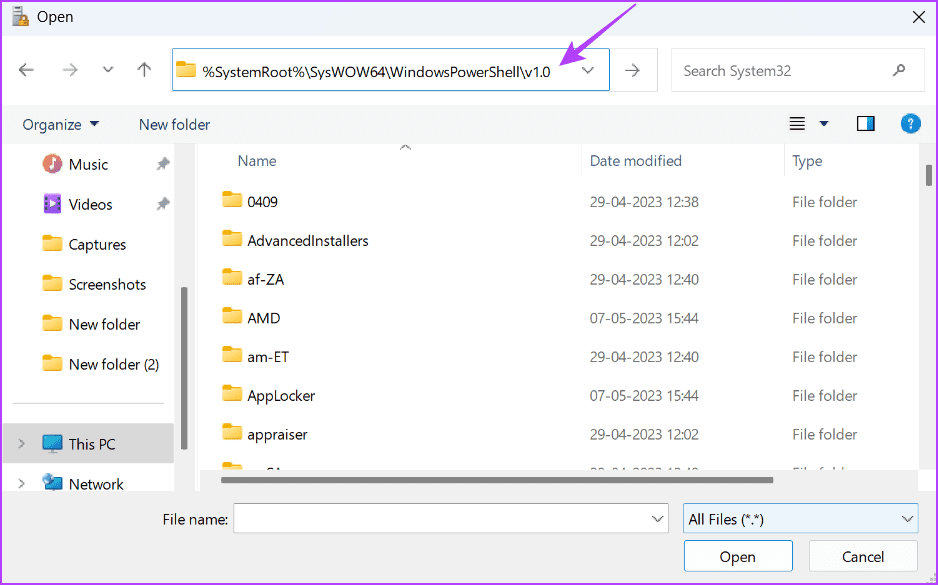Expand address bar history dropdown
Image resolution: width=938 pixels, height=585 pixels.
tap(588, 71)
